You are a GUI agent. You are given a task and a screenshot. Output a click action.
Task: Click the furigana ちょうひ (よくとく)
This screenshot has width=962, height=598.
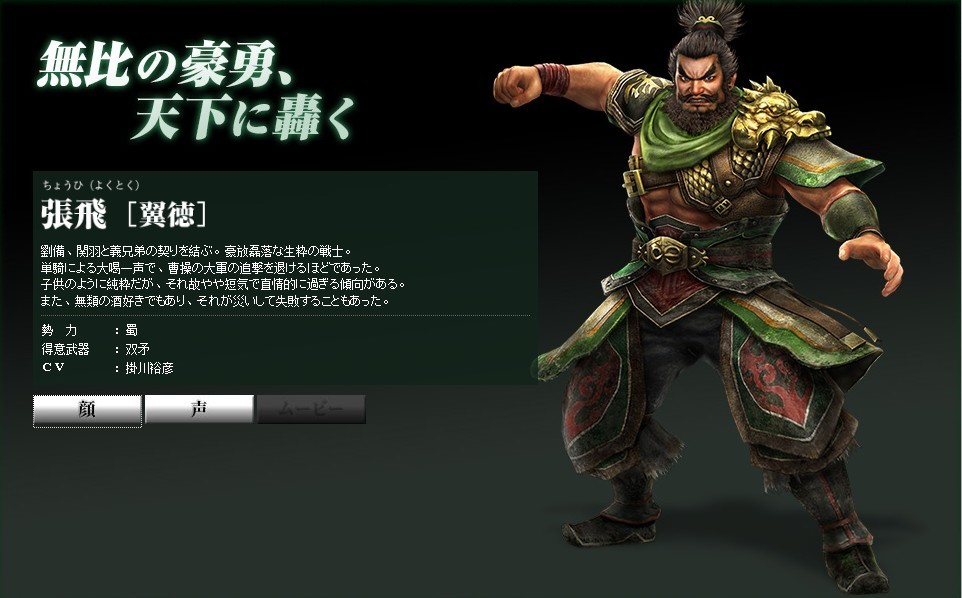(91, 185)
